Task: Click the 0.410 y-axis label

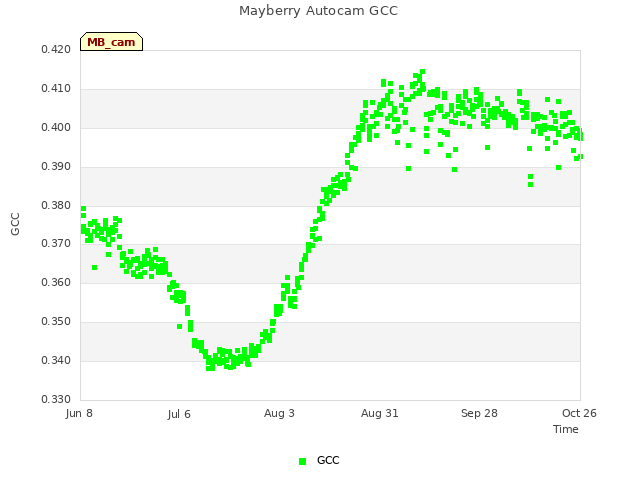Action: pyautogui.click(x=56, y=89)
